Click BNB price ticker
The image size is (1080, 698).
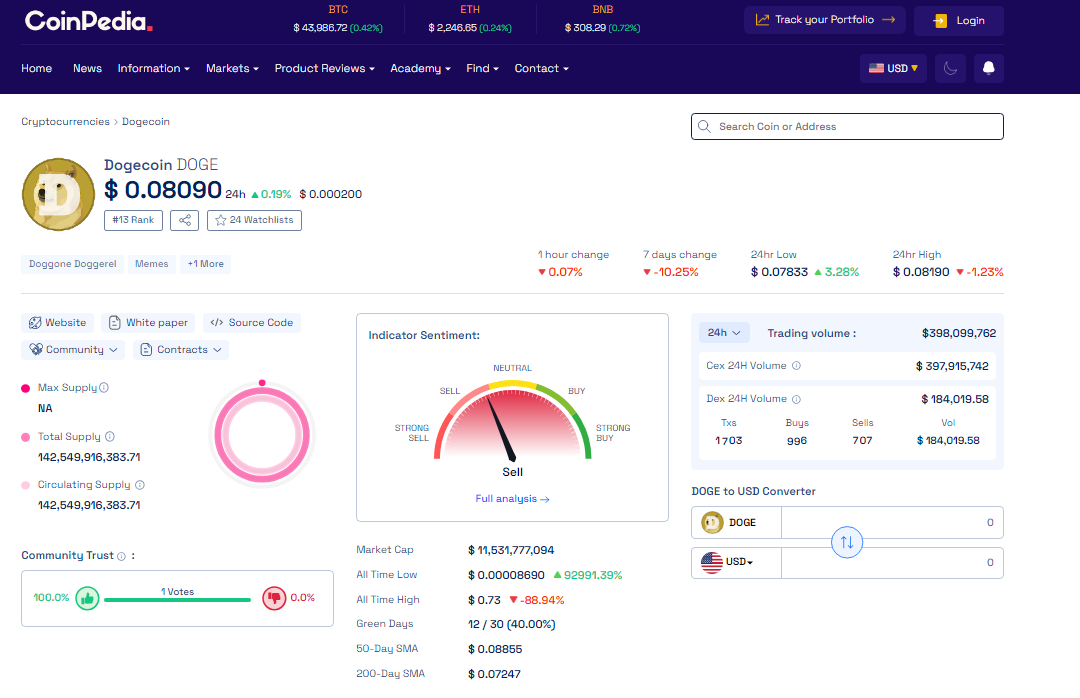click(603, 19)
